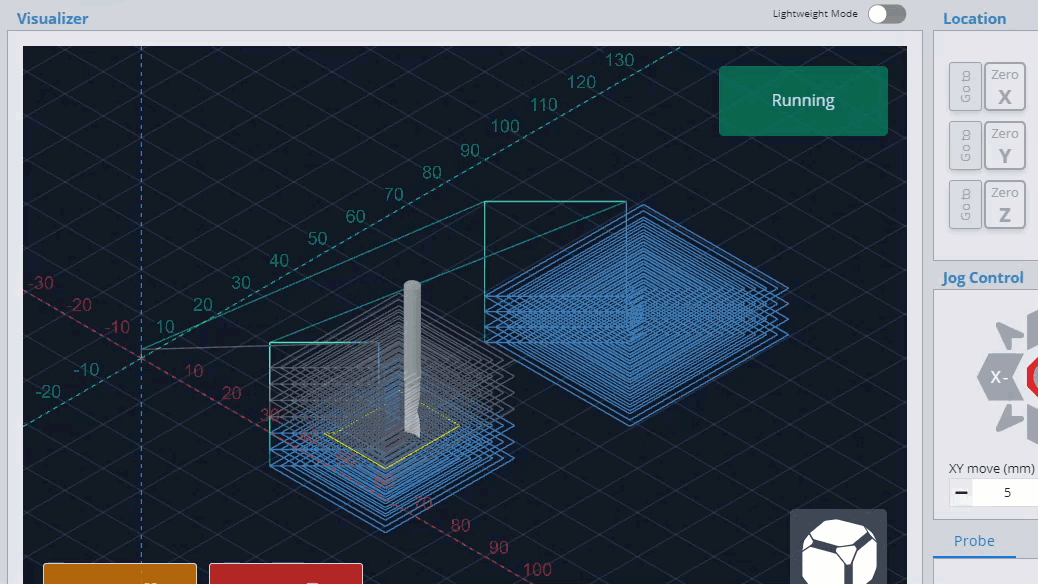The width and height of the screenshot is (1038, 584).
Task: Click the red stop button in visualizer
Action: pyautogui.click(x=286, y=573)
